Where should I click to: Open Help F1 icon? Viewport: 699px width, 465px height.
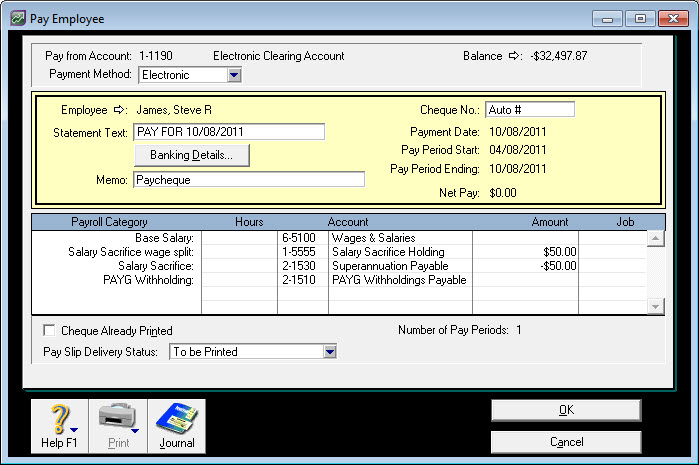(60, 419)
